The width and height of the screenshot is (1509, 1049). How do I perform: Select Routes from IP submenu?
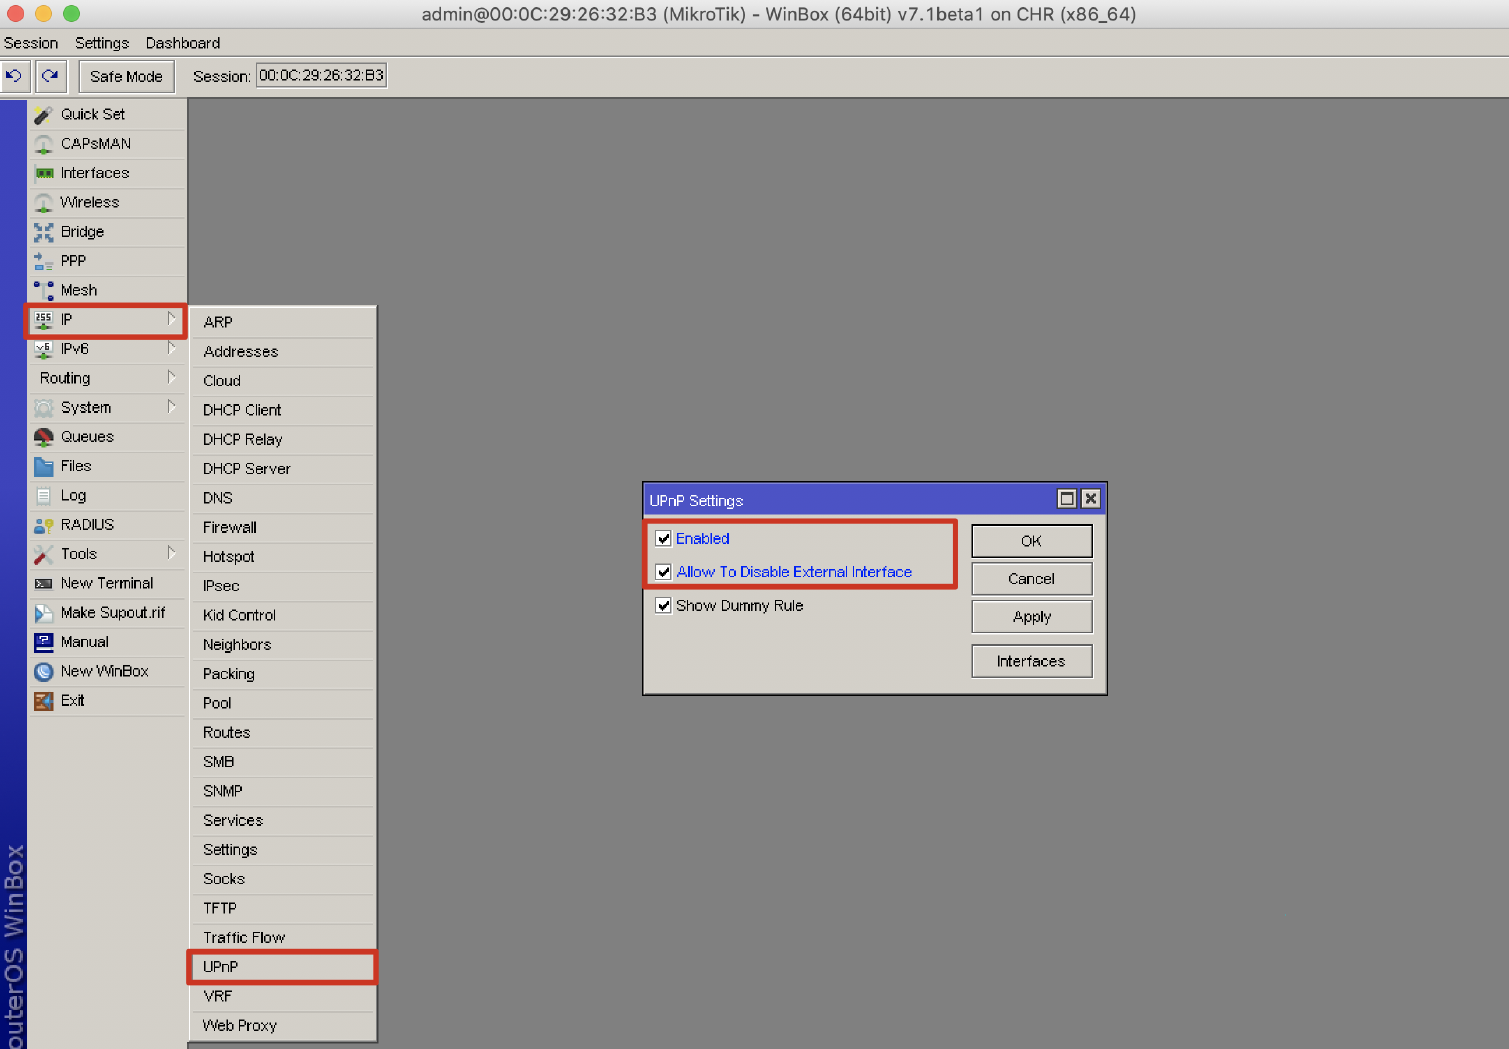tap(282, 733)
